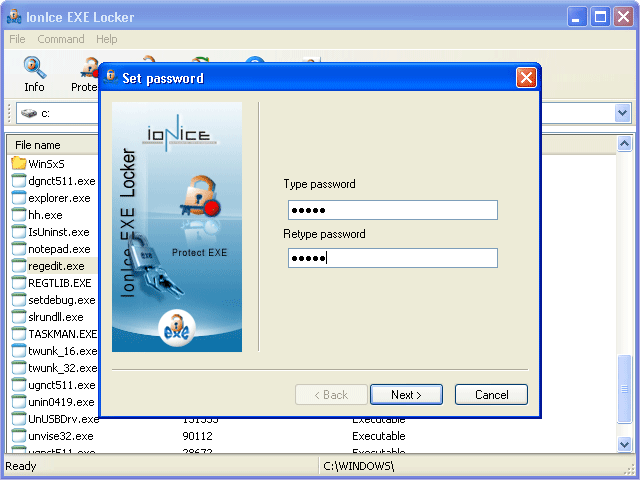This screenshot has height=480, width=640.
Task: Focus the Retype password field
Action: [393, 258]
